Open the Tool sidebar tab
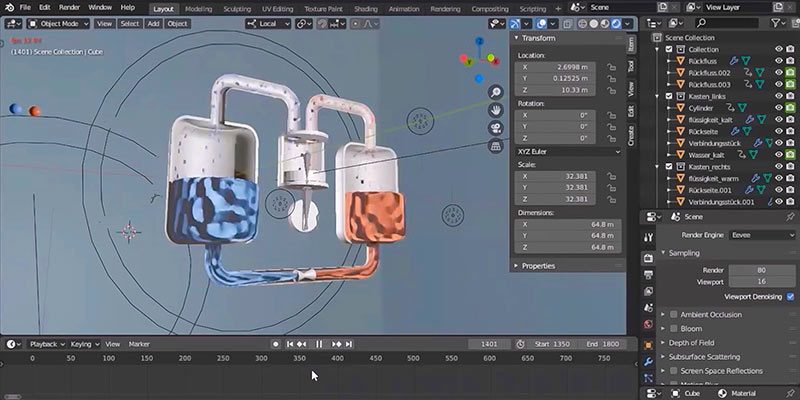Screen dimensions: 800x400 coord(631,66)
